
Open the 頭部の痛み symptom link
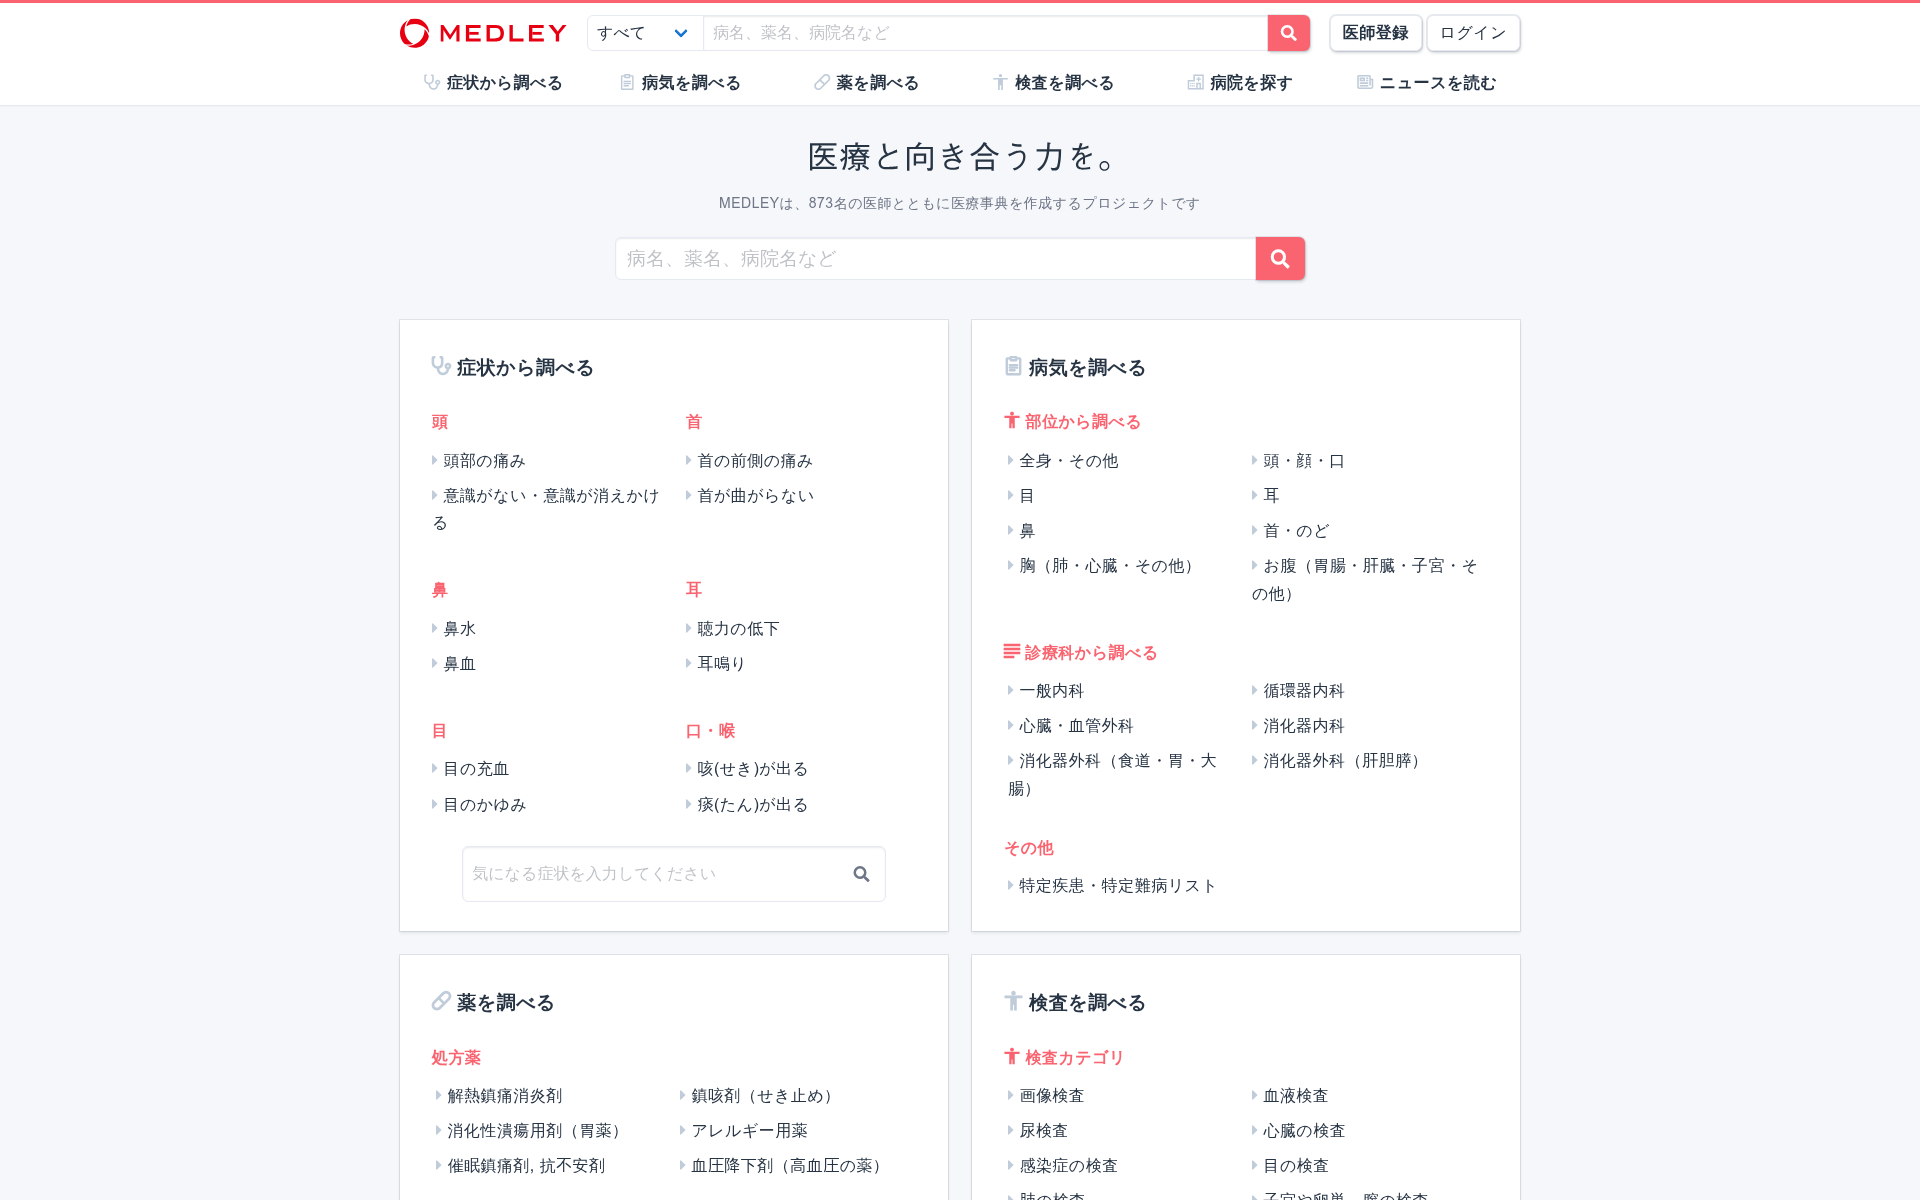[x=484, y=461]
